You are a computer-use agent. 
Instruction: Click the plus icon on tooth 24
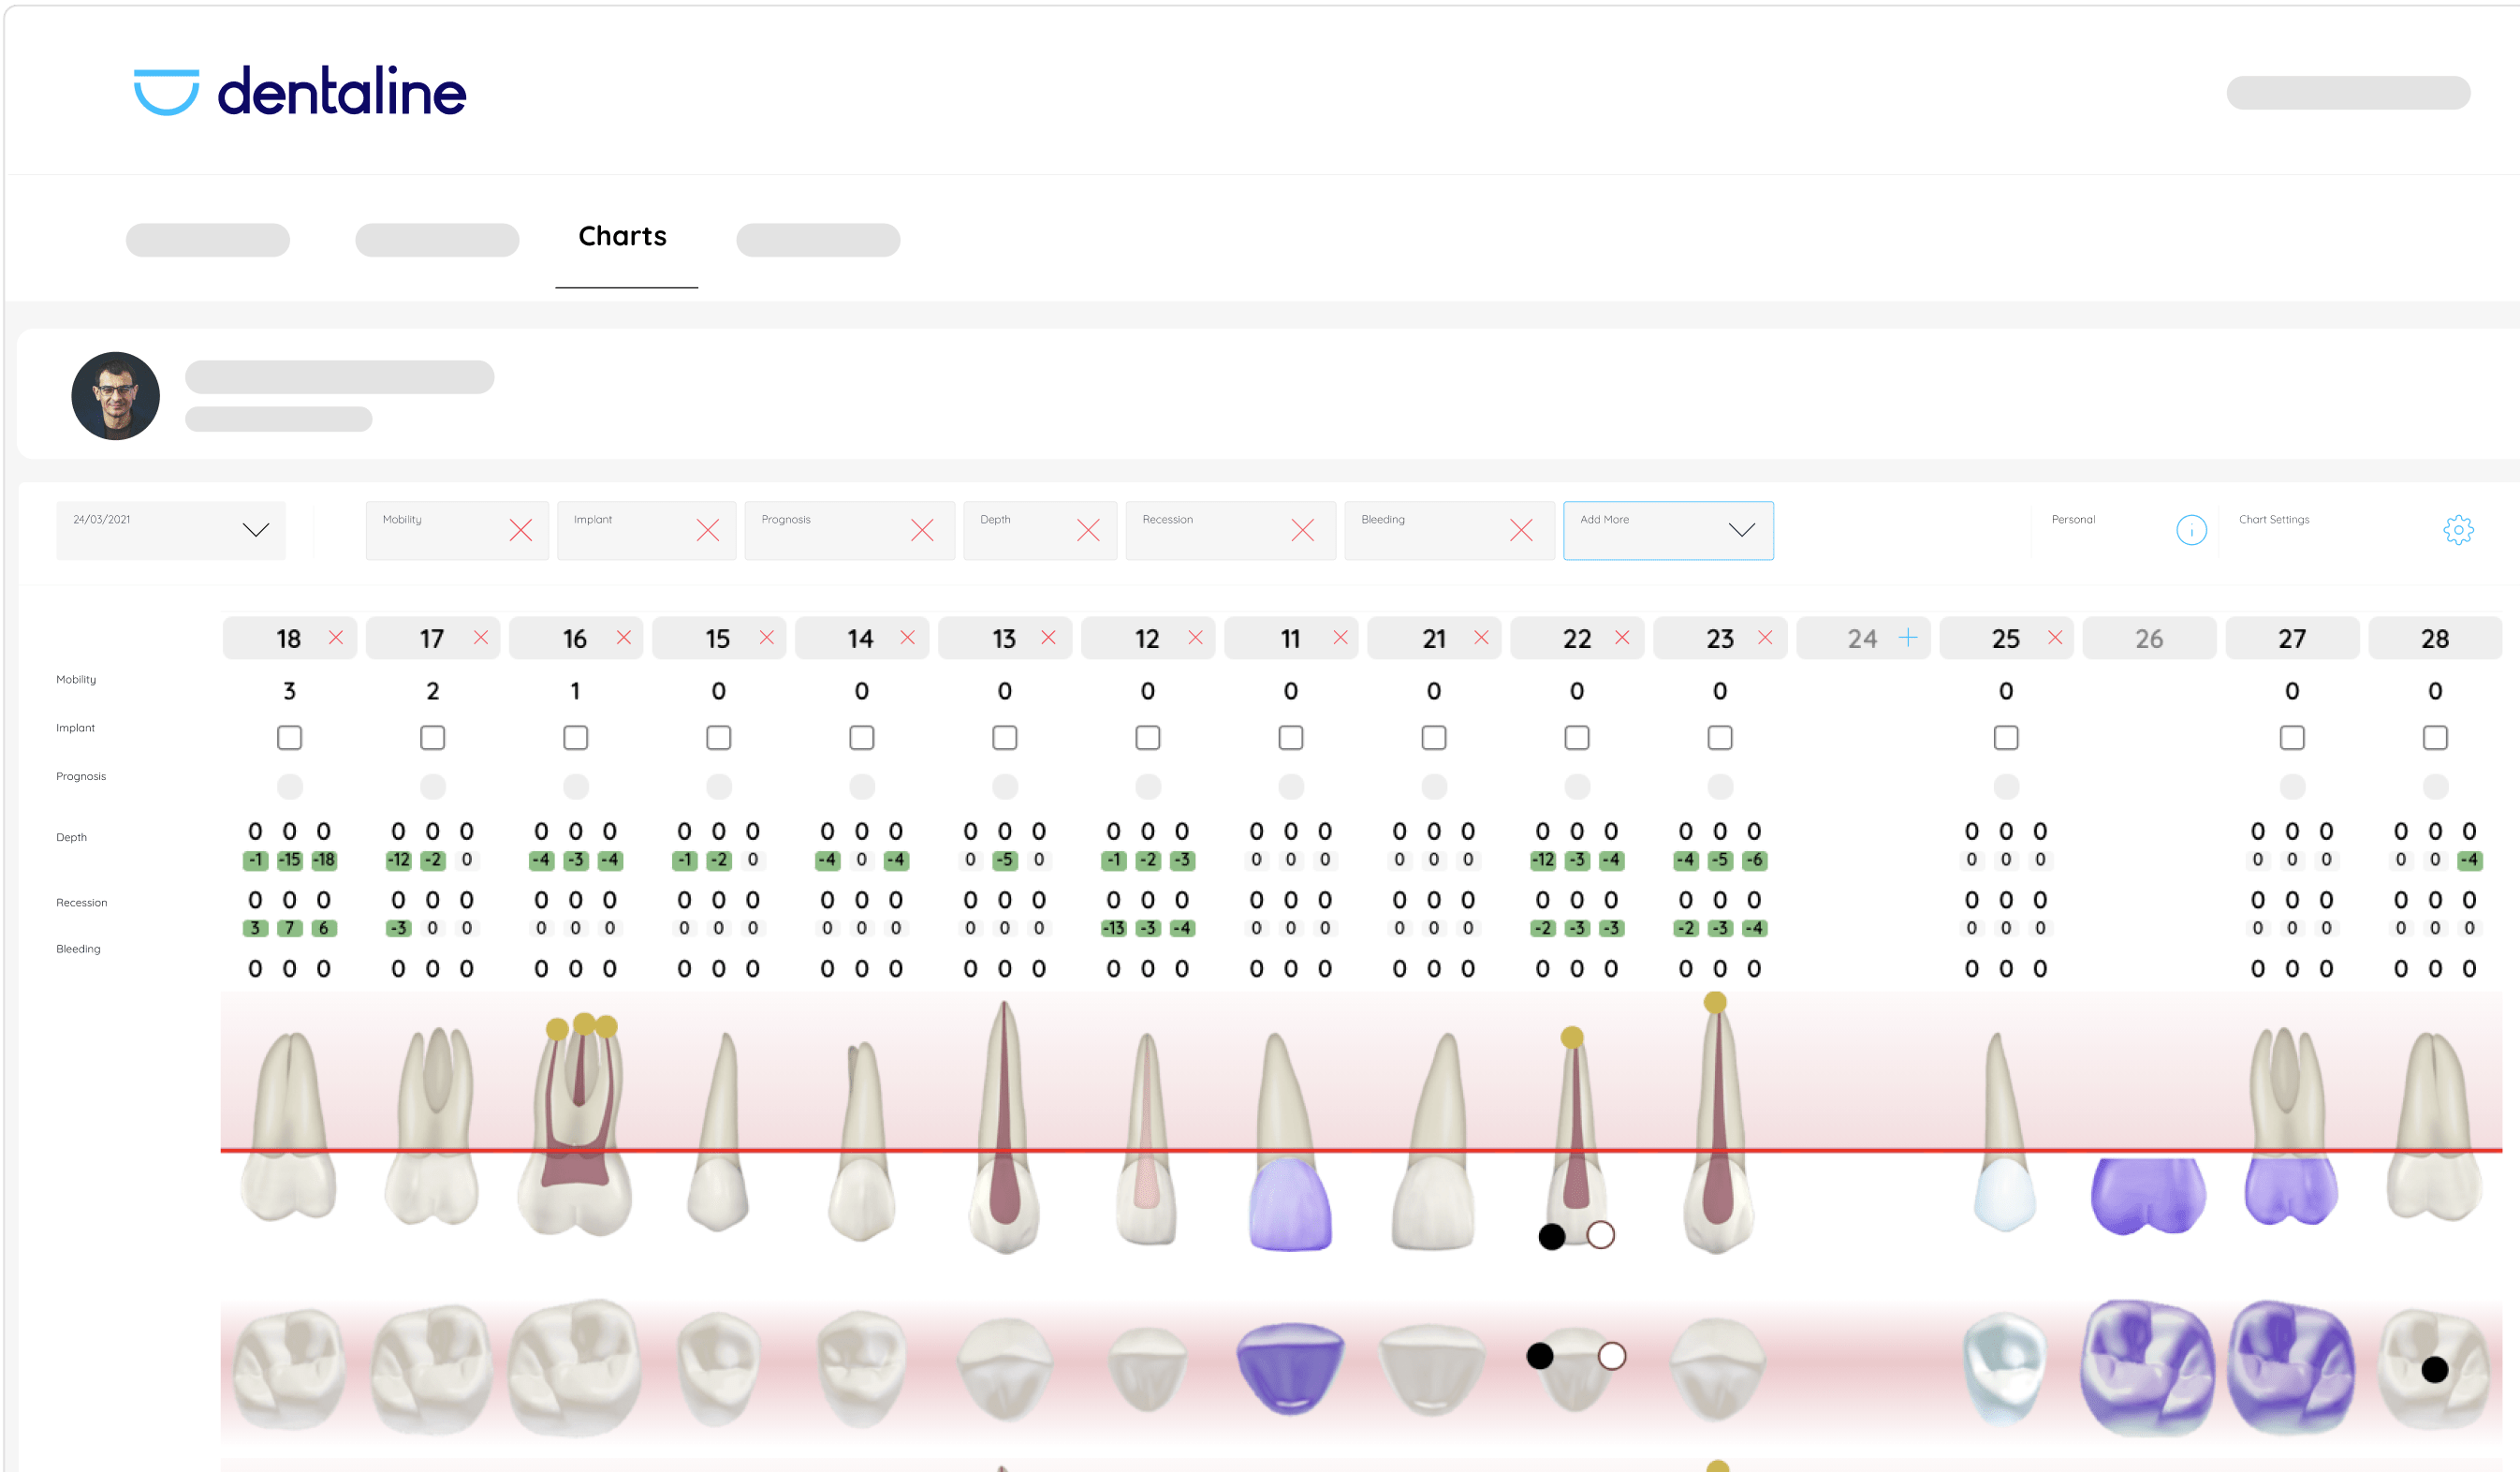point(1908,638)
